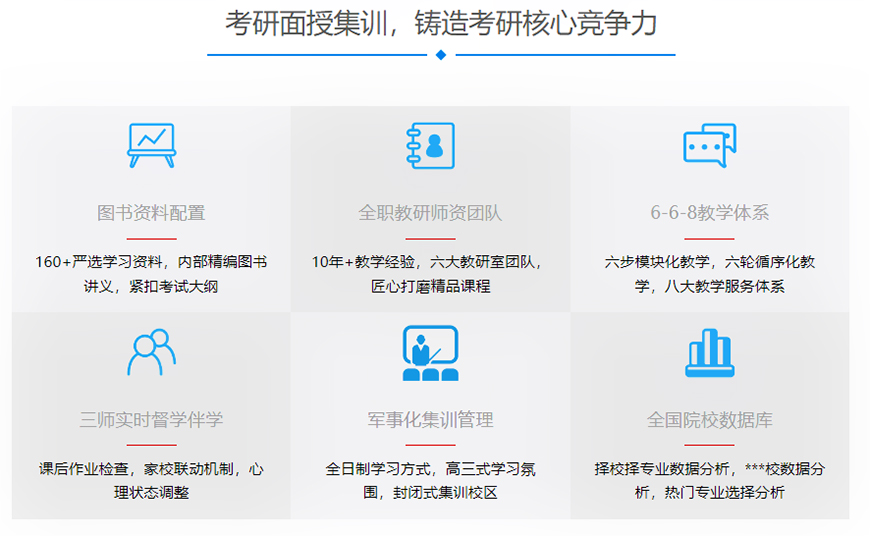Click the description starting 10年+教学经验
Image resolution: width=870 pixels, height=536 pixels.
click(427, 274)
